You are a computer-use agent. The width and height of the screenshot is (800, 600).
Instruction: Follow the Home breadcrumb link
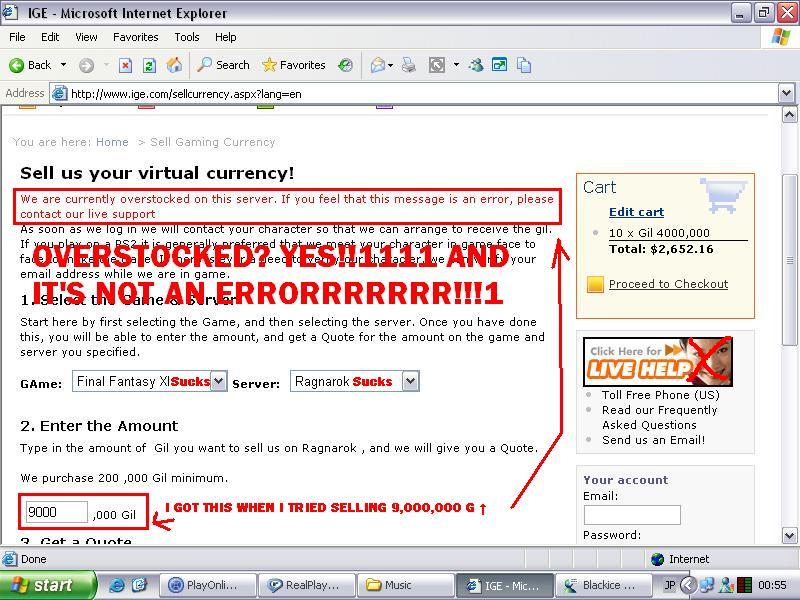pos(112,142)
